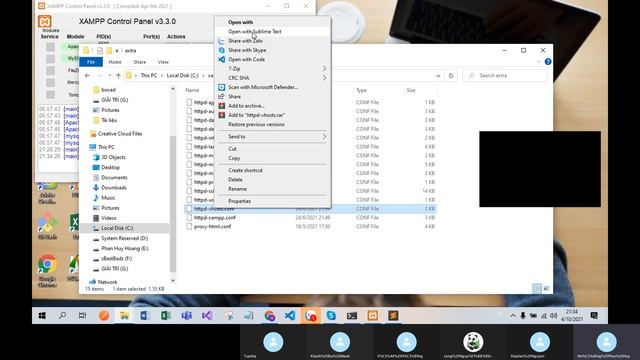This screenshot has width=640, height=360.
Task: Refresh the Explorer address bar
Action: (x=451, y=76)
